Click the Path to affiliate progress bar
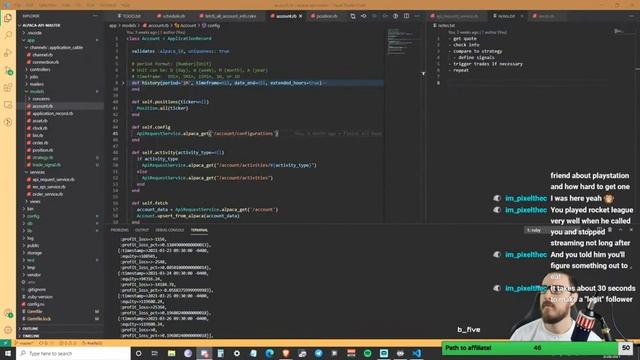The width and height of the screenshot is (640, 360). 531,348
